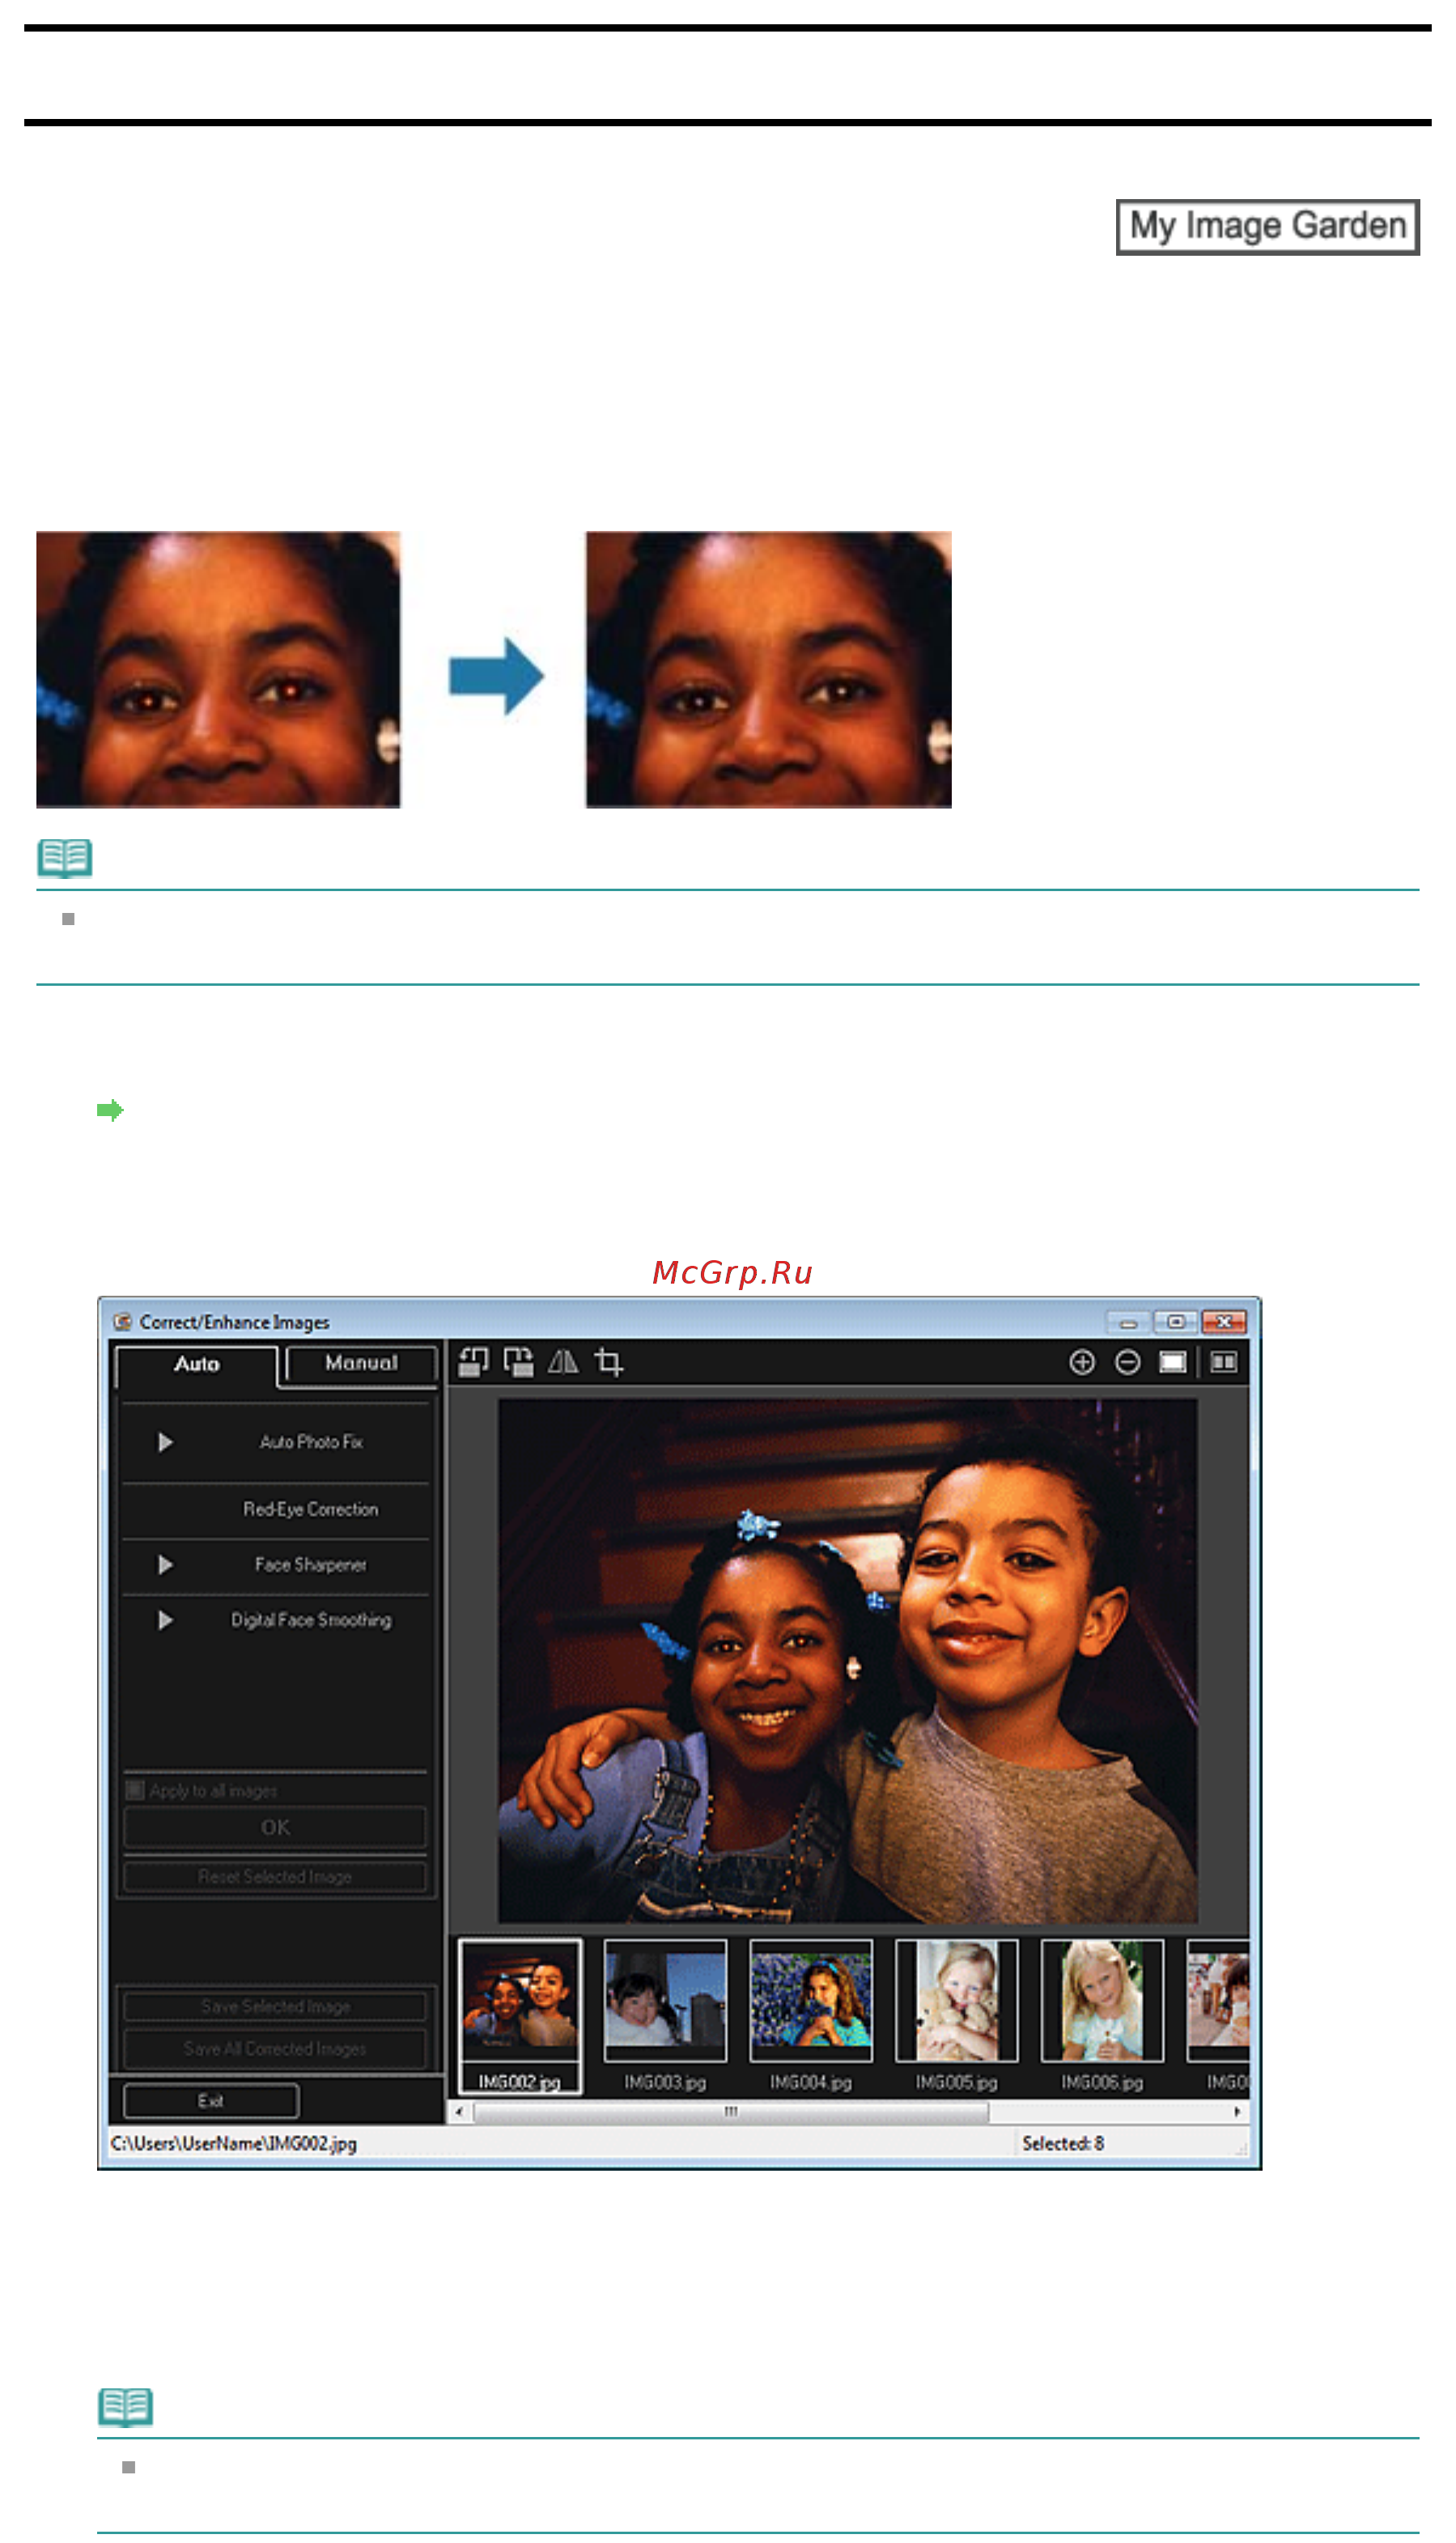Select Auto Photo Fix label
Screen dimensions: 1456x2543
311,1442
